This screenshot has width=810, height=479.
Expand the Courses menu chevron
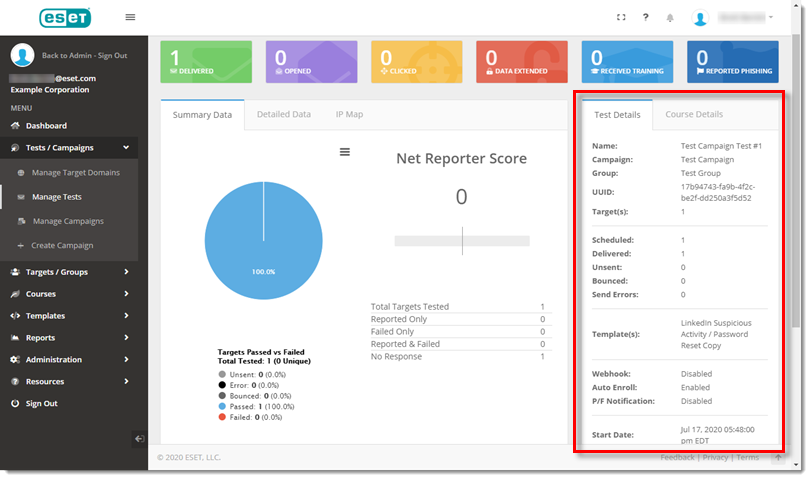126,293
